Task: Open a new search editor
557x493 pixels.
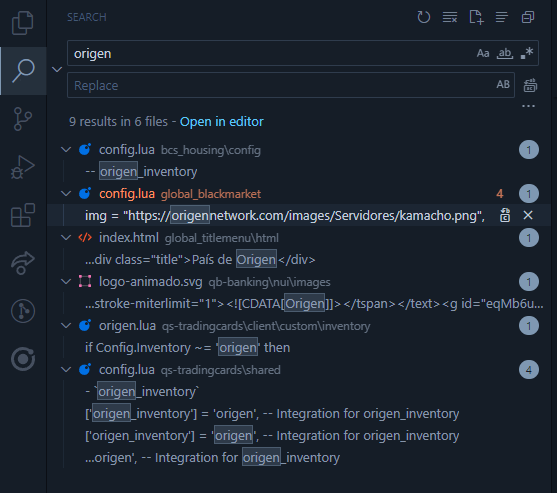Action: (476, 17)
